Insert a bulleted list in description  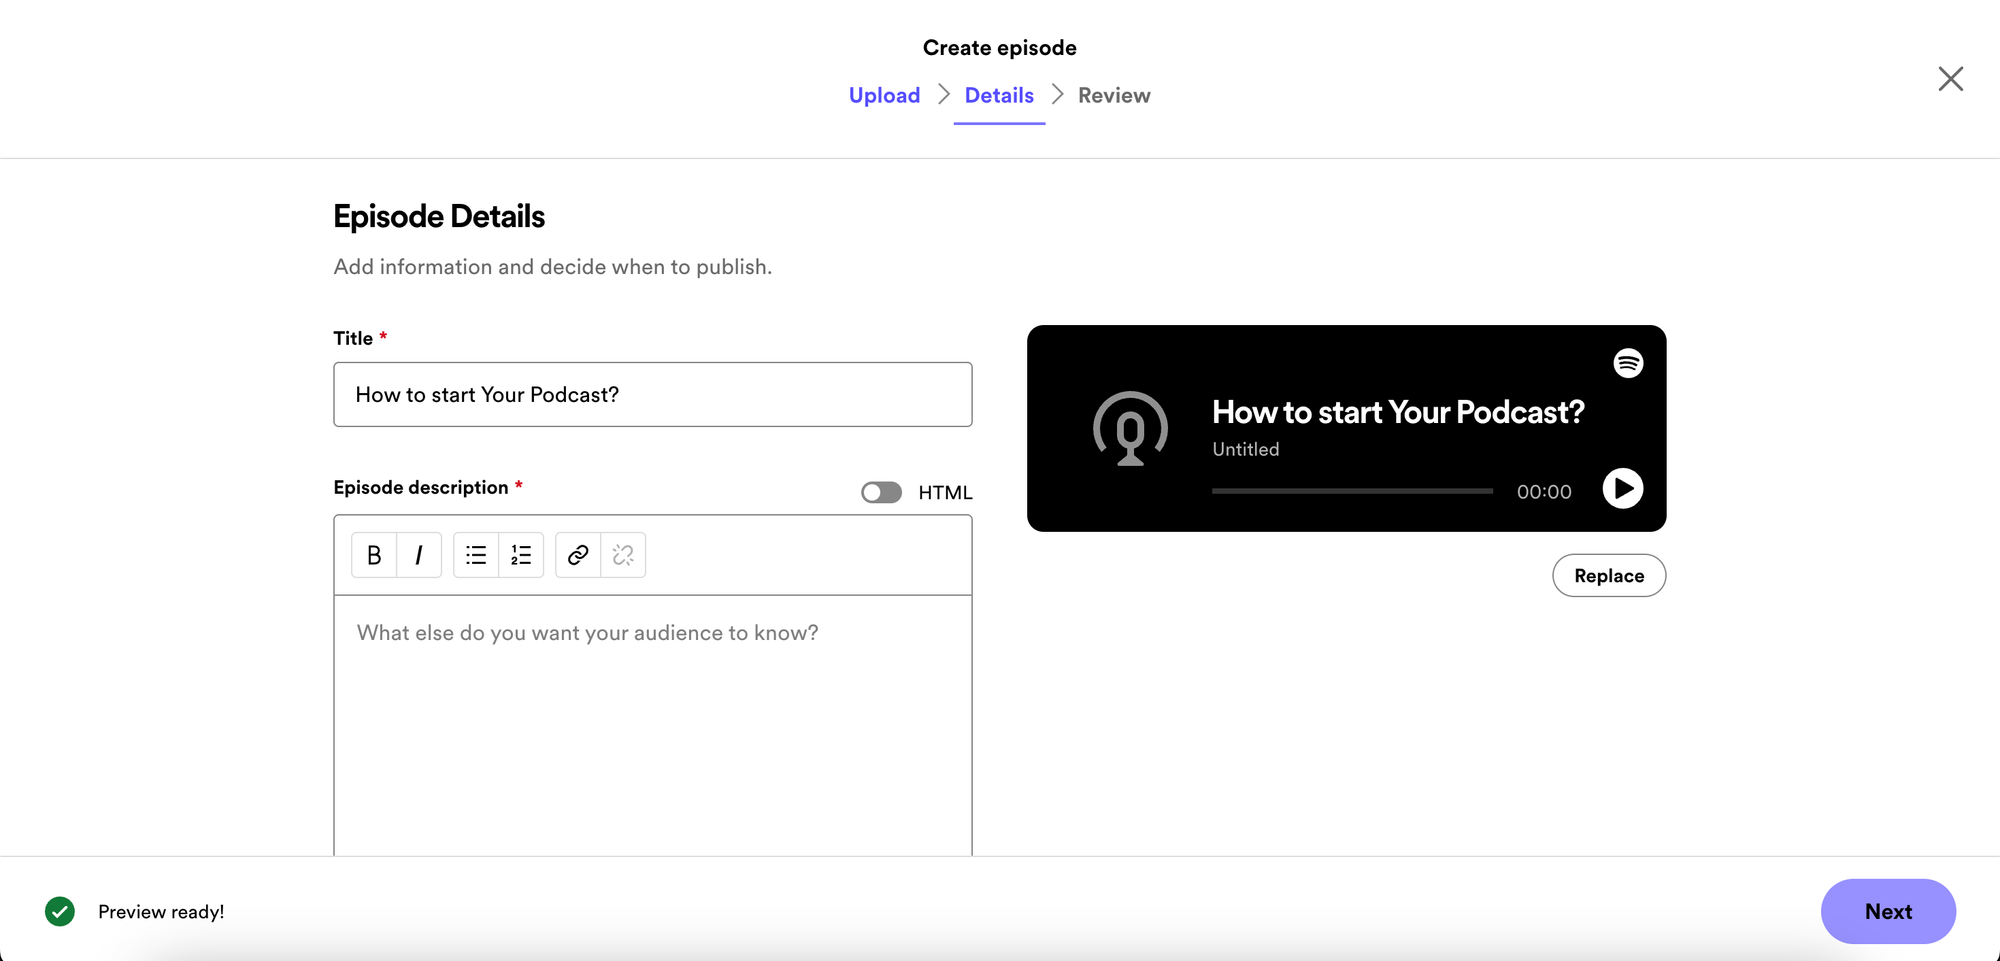click(476, 555)
